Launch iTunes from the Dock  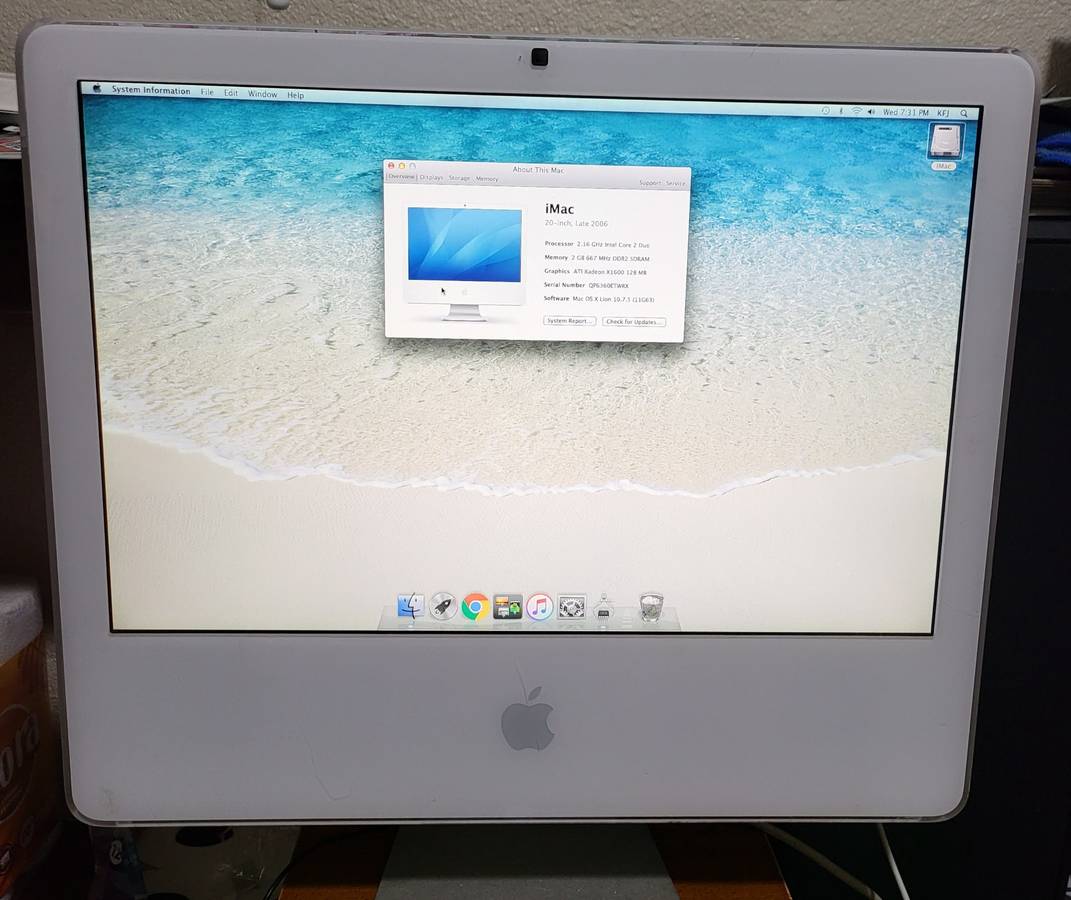540,607
